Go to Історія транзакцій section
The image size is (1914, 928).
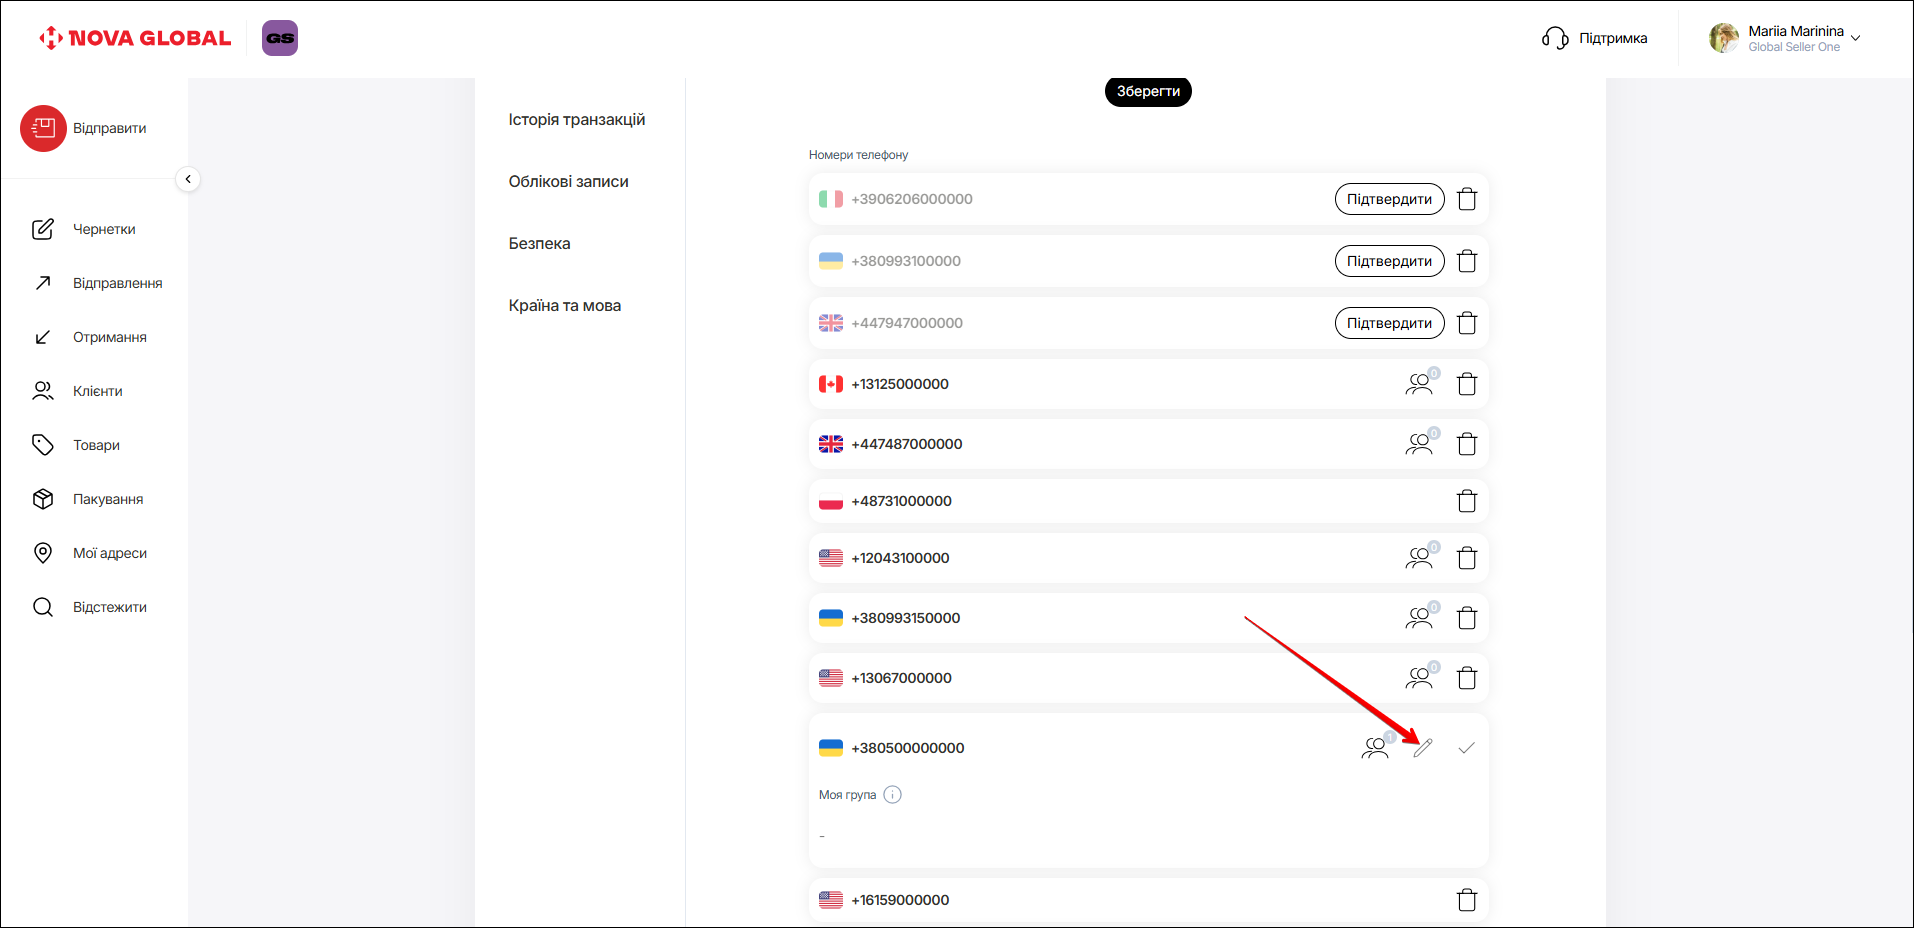click(576, 120)
